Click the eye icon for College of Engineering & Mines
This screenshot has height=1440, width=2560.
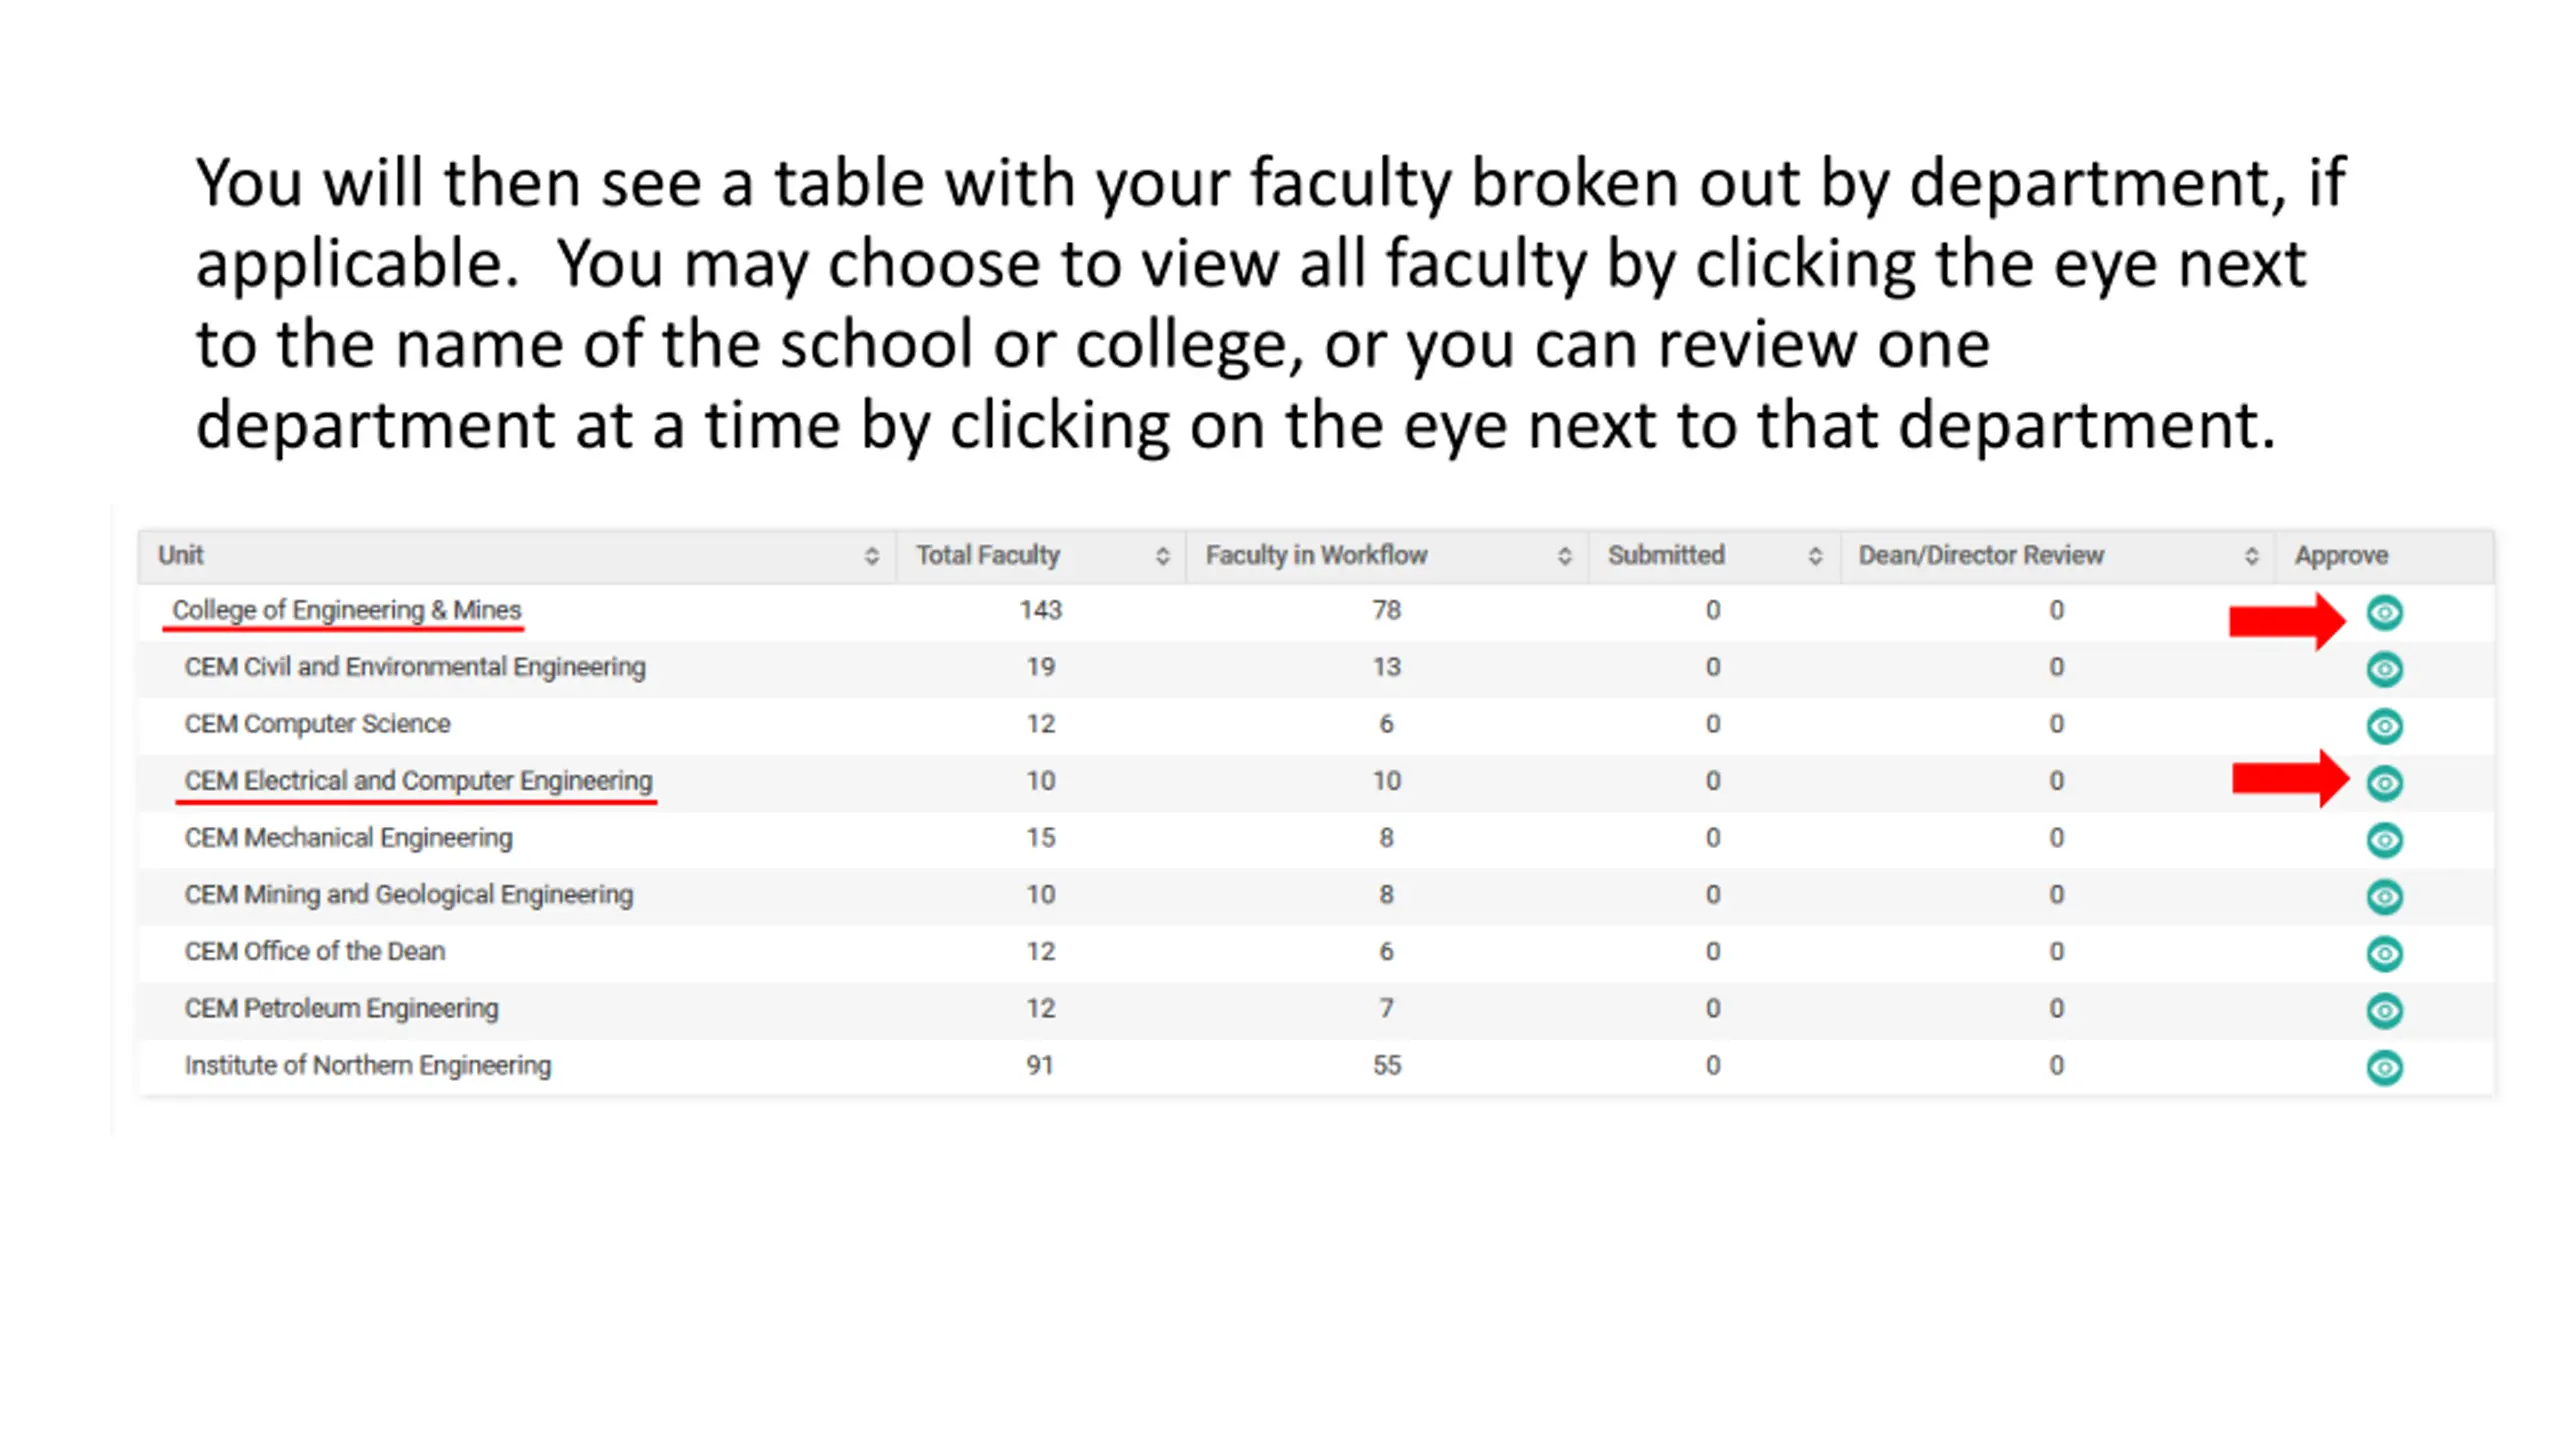(2384, 612)
